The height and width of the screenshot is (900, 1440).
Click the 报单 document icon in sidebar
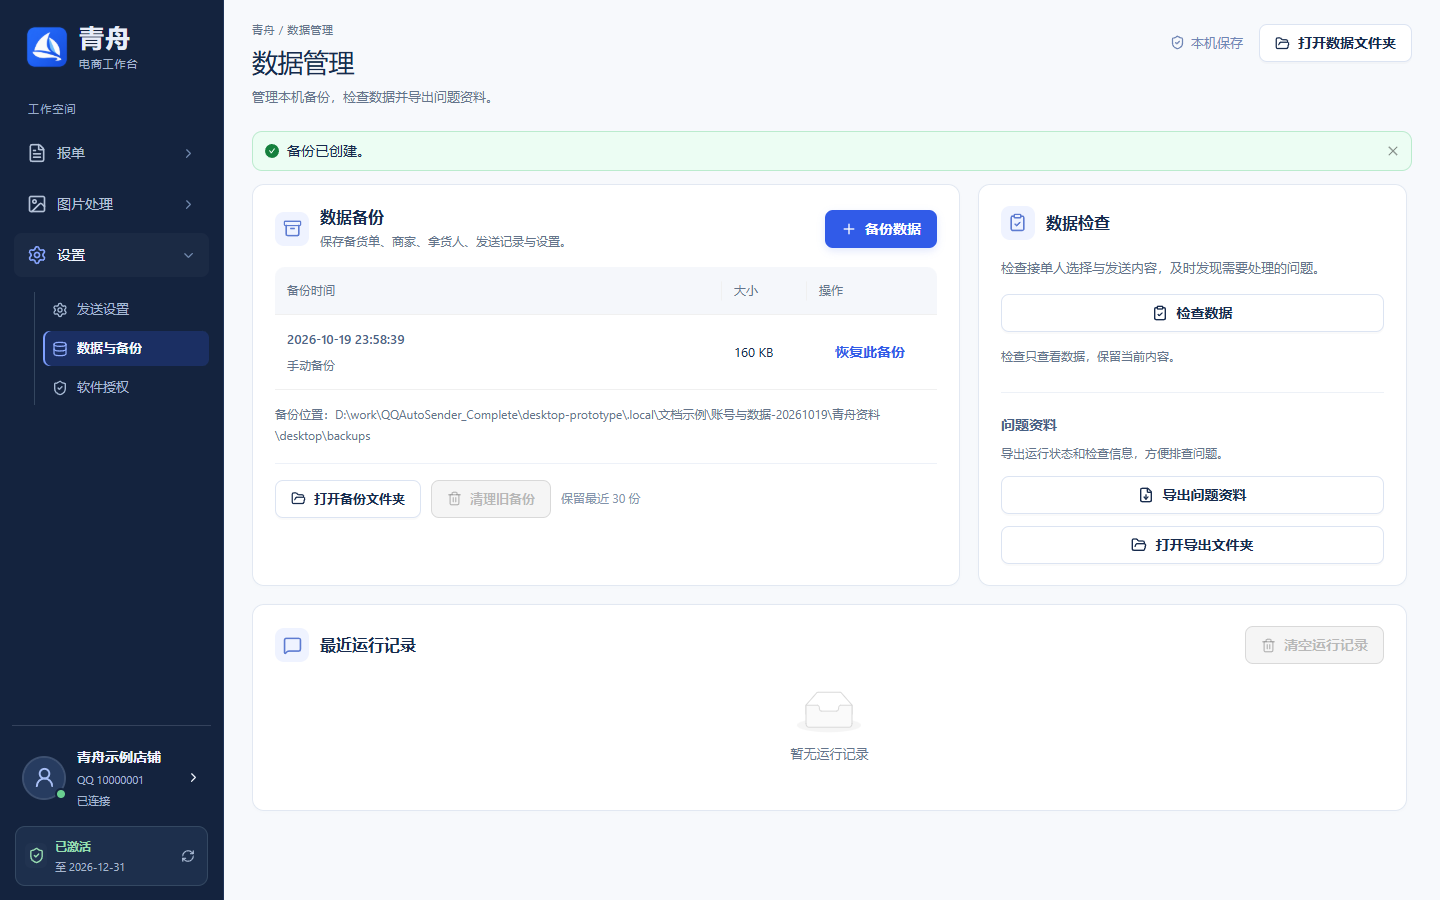37,153
